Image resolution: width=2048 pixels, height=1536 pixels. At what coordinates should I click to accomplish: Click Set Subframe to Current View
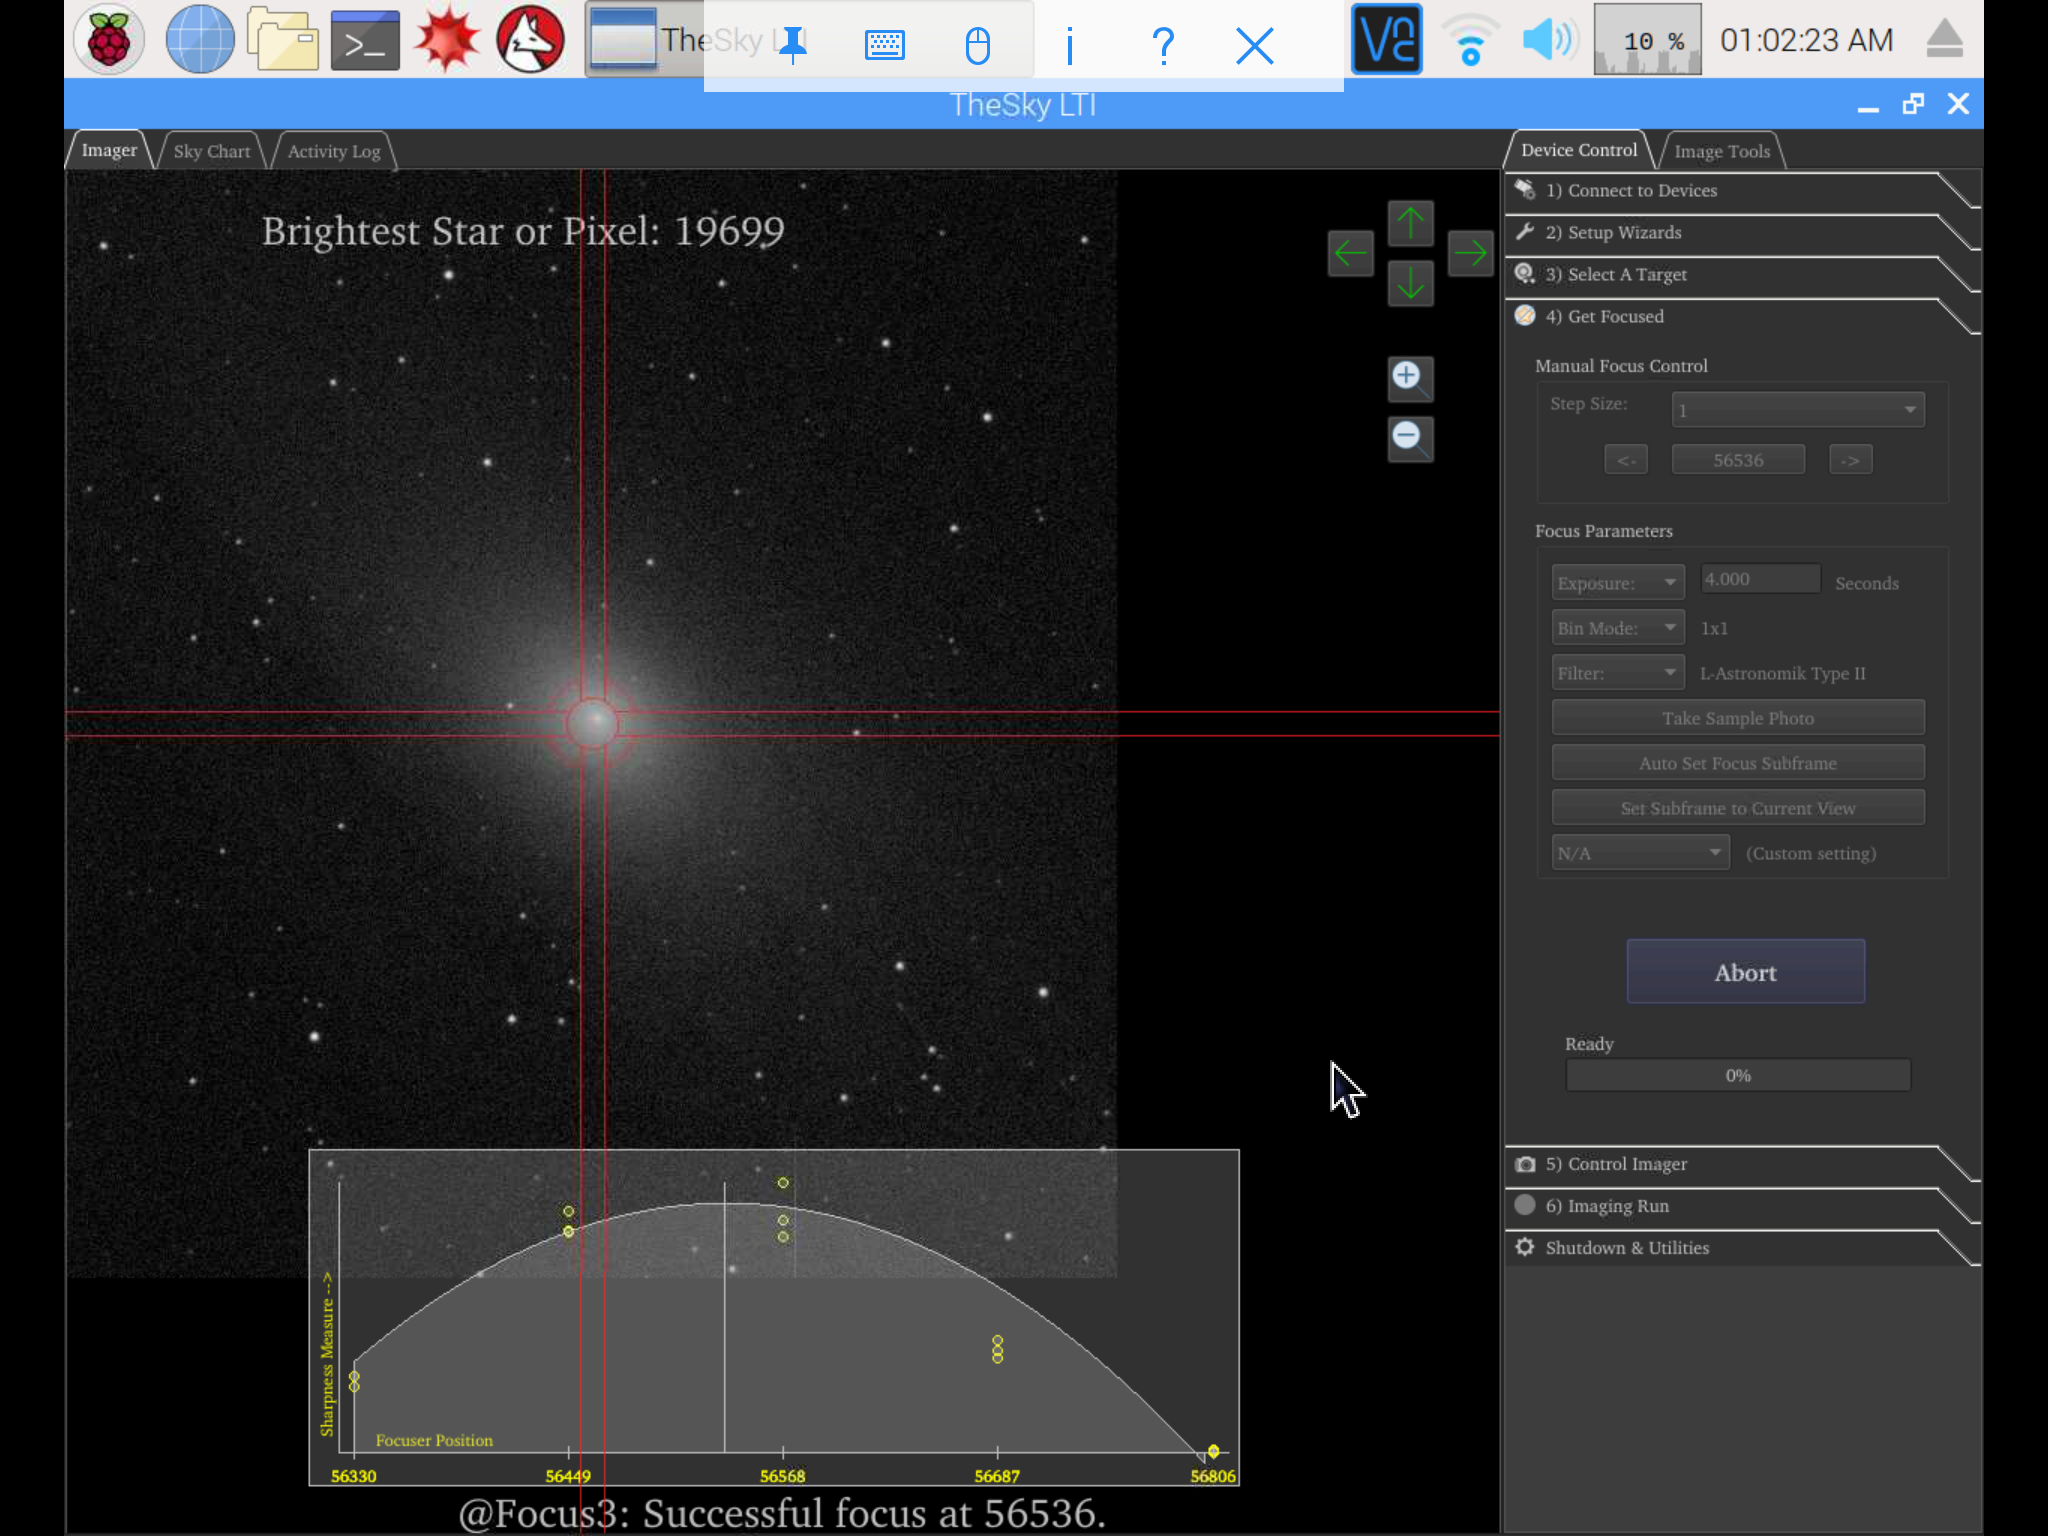coord(1738,808)
